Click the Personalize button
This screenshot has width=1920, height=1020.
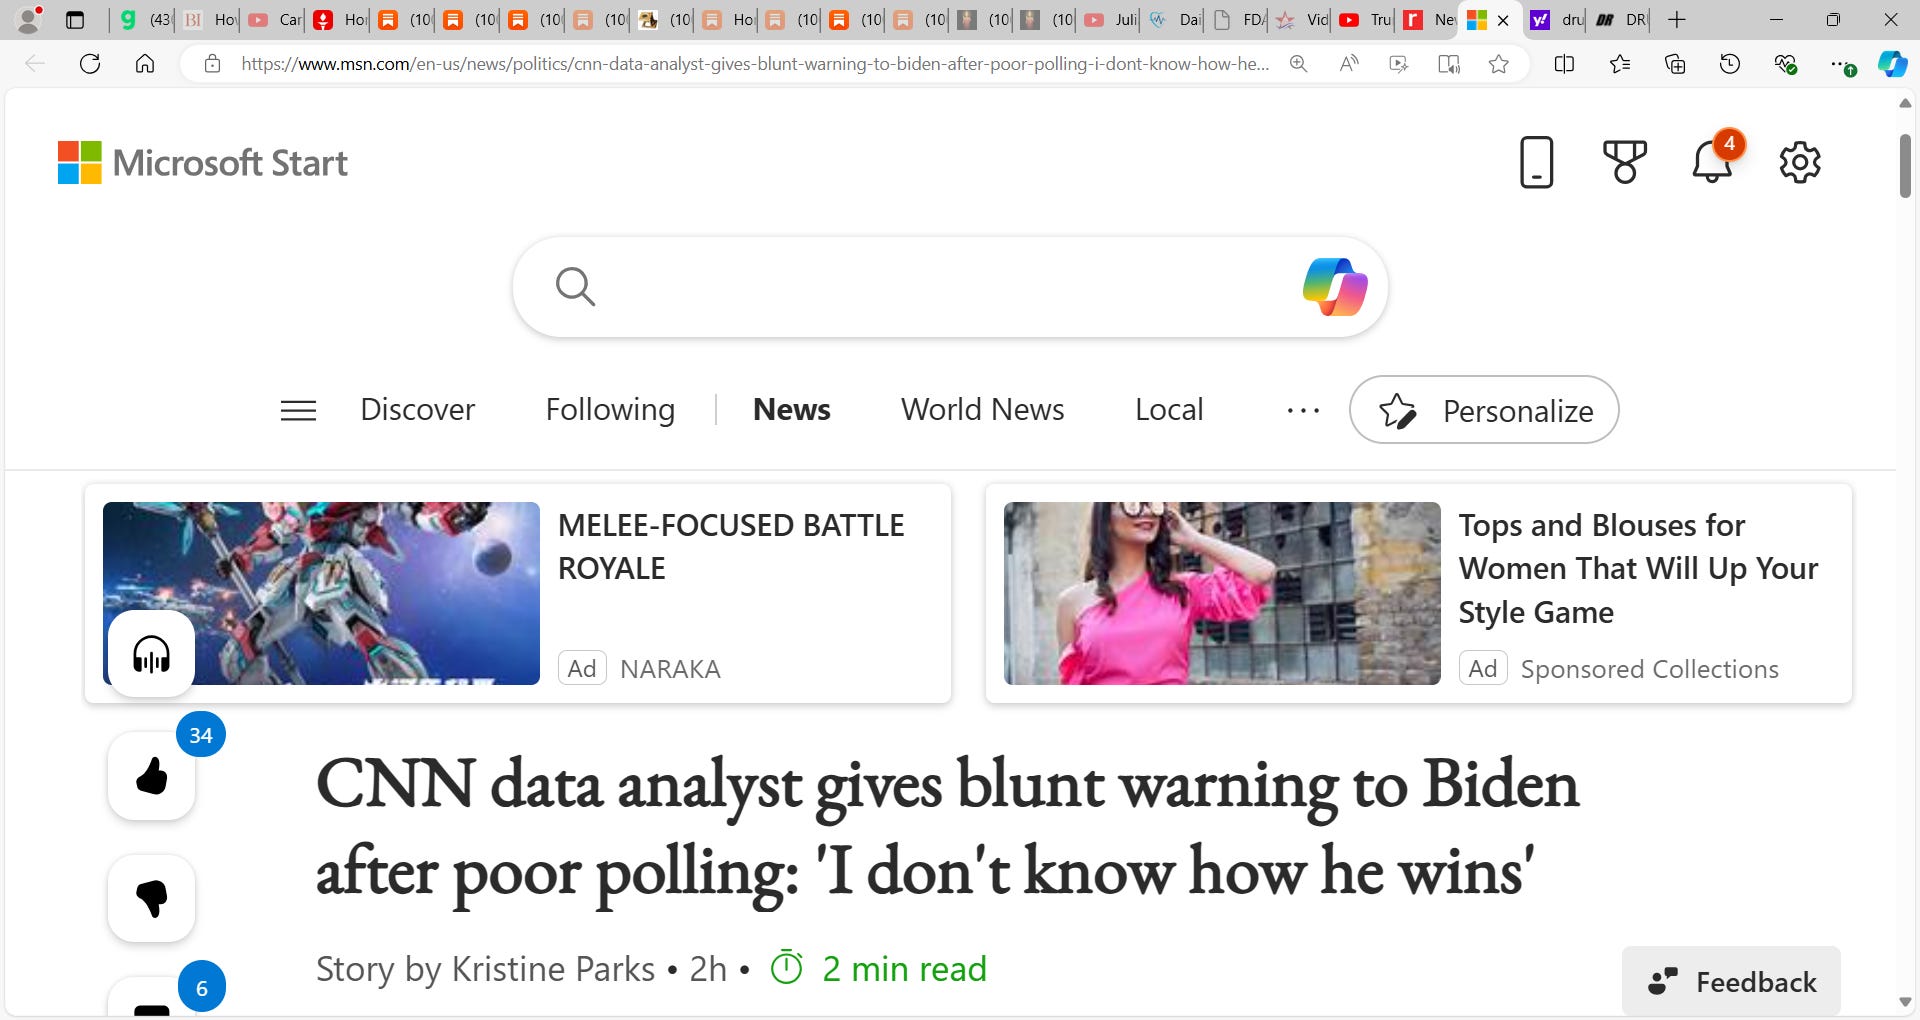1484,410
